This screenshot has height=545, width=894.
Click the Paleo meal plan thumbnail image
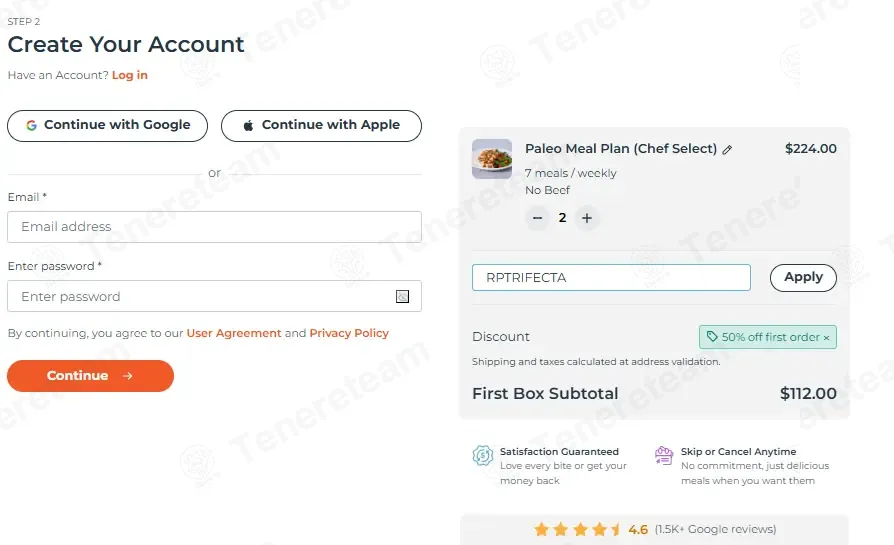[491, 159]
